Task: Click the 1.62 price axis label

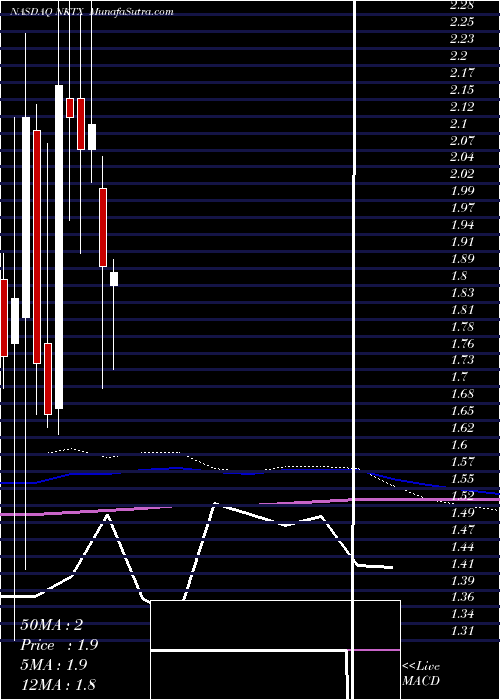Action: point(462,428)
